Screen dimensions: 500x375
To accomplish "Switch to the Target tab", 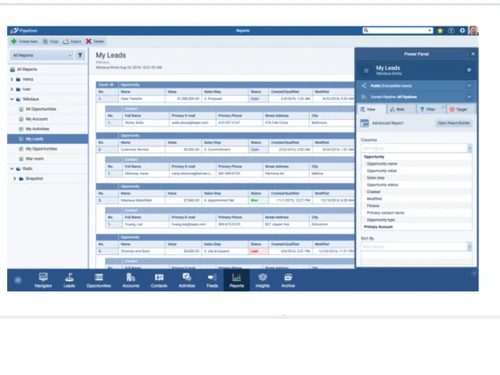I will [x=461, y=109].
